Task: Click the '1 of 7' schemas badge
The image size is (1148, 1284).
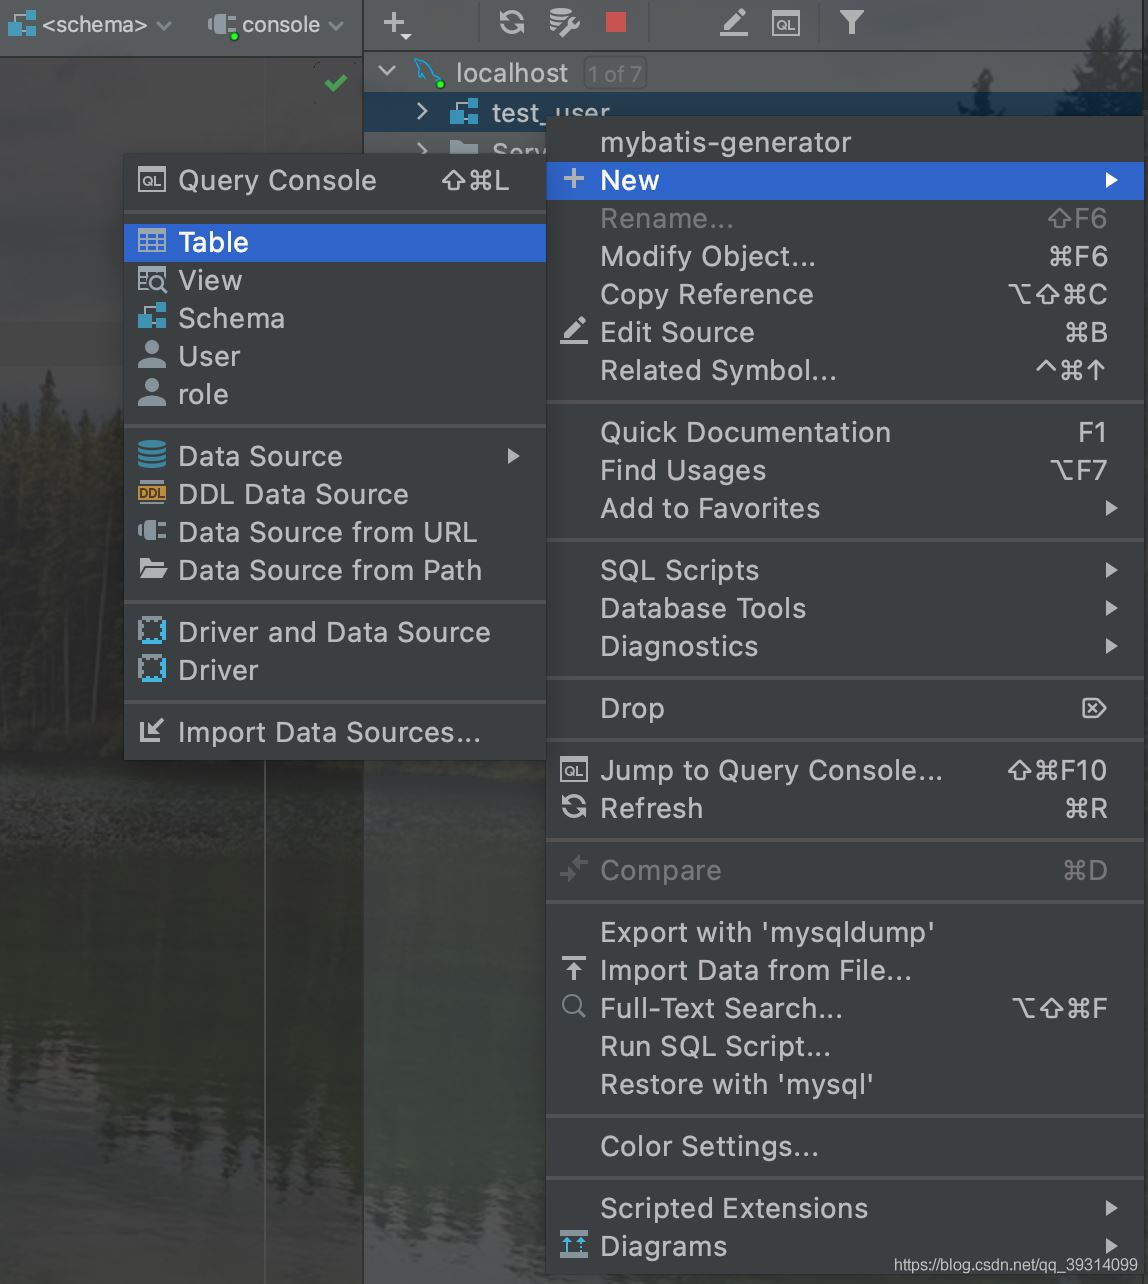Action: [614, 73]
